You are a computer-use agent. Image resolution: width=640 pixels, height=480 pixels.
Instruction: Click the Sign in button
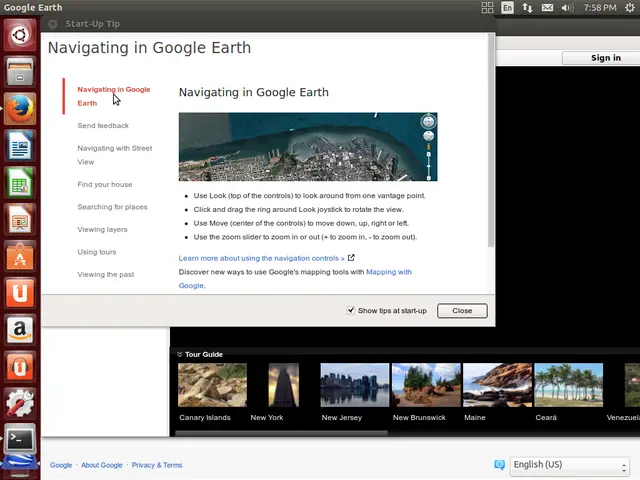pos(600,58)
